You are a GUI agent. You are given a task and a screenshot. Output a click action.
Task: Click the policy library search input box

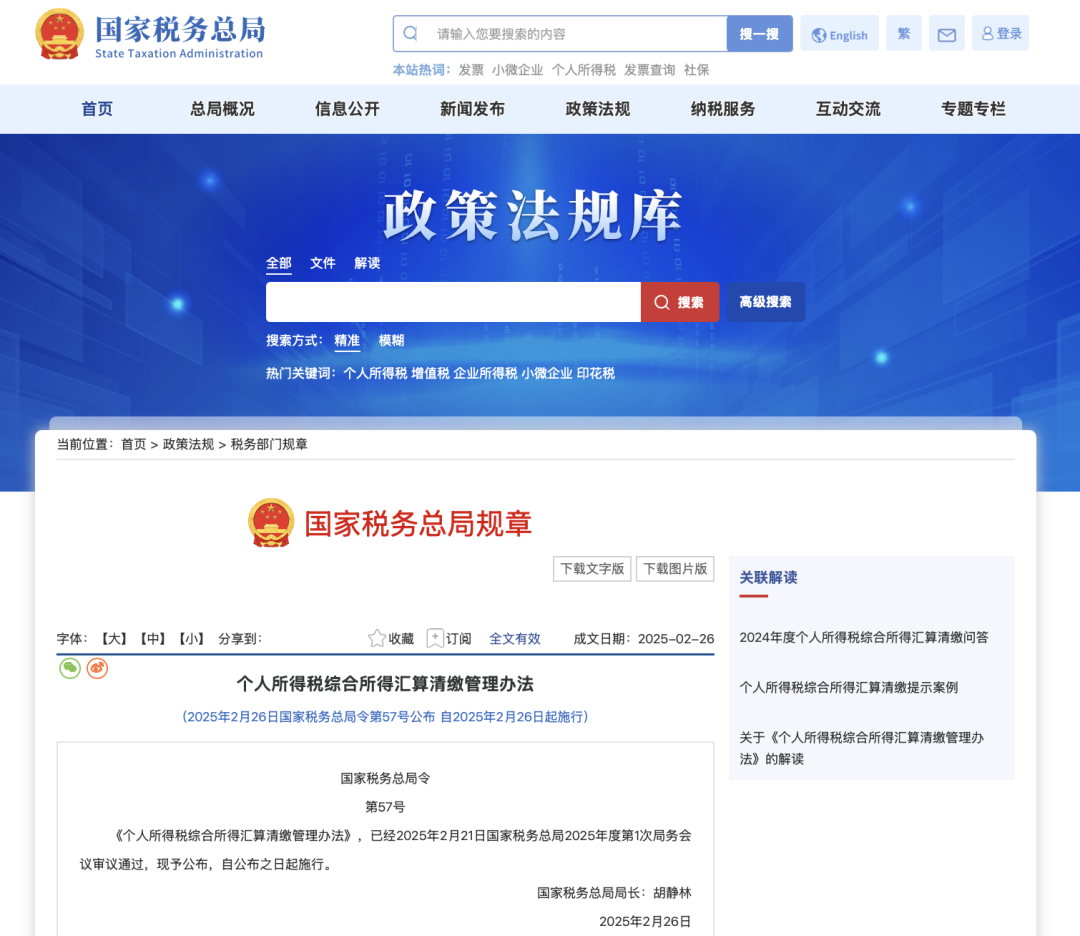point(450,301)
